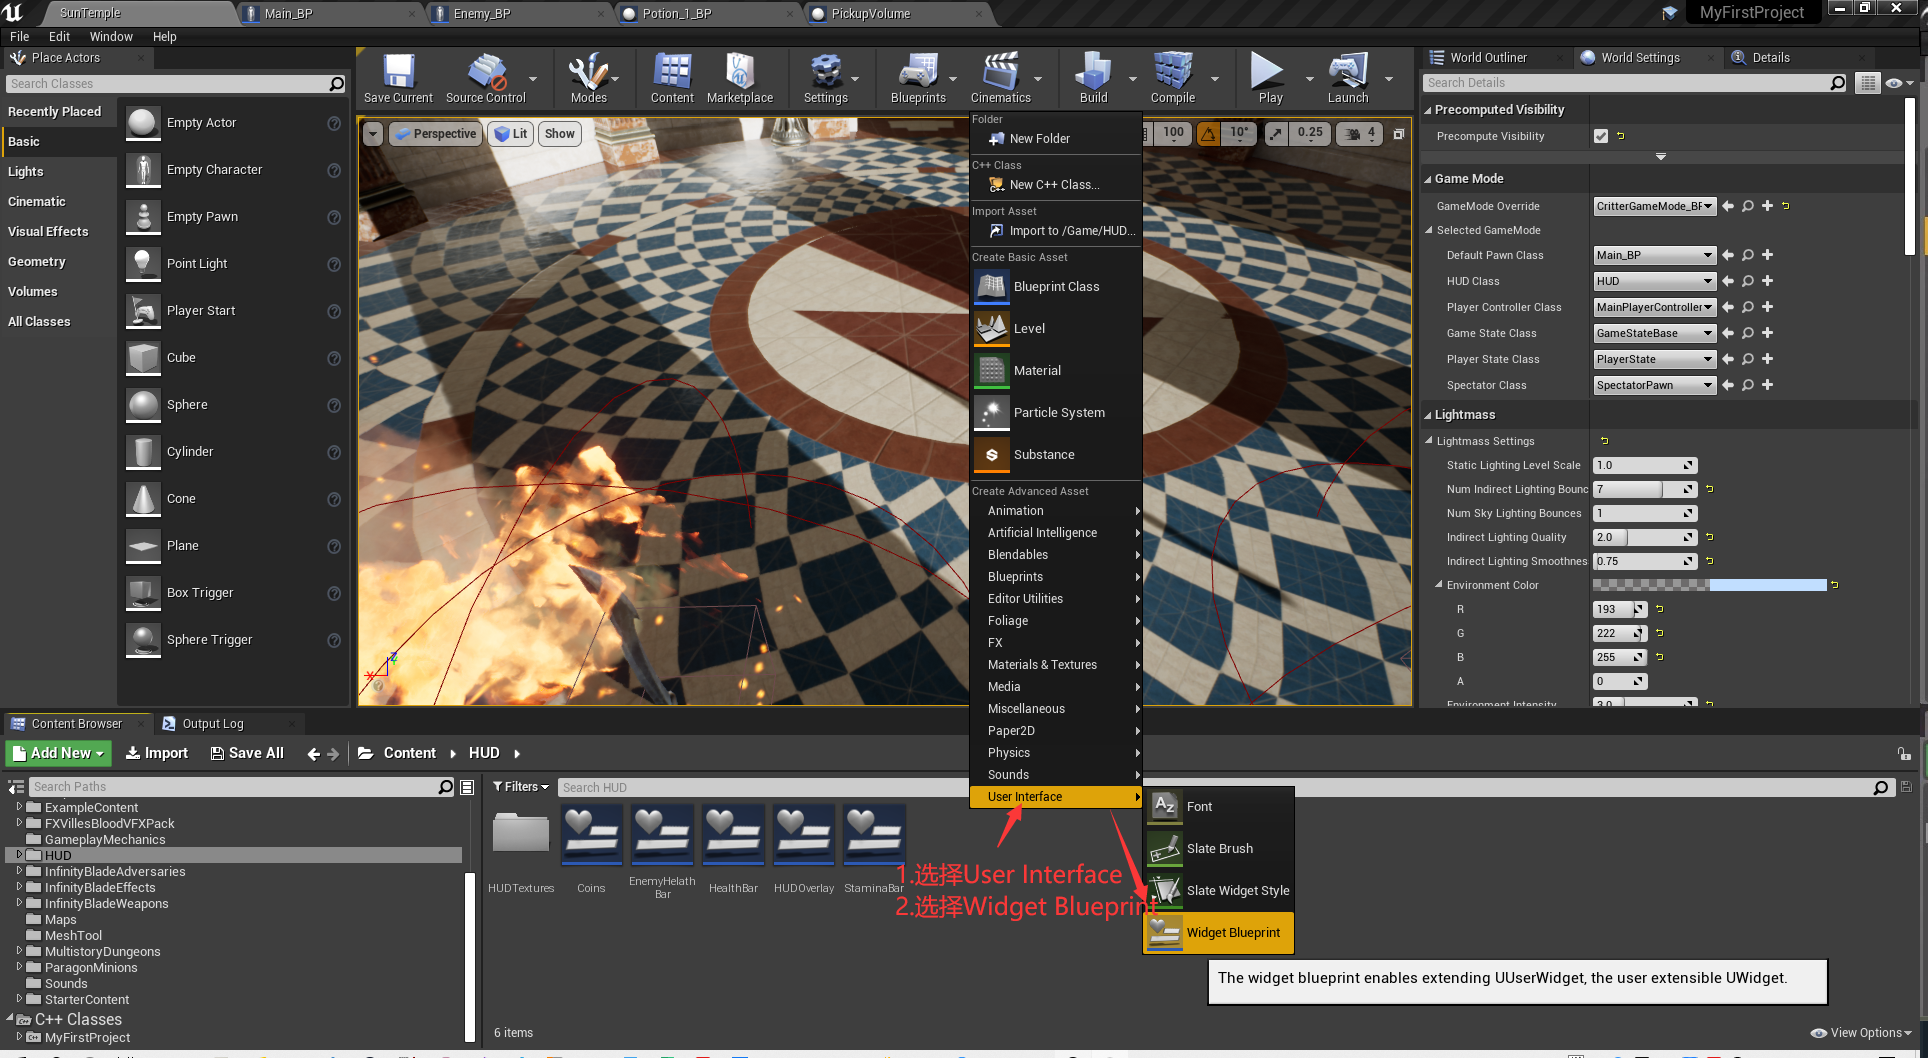Click the lock icon in the Content Browser
The width and height of the screenshot is (1928, 1058).
pos(1904,753)
